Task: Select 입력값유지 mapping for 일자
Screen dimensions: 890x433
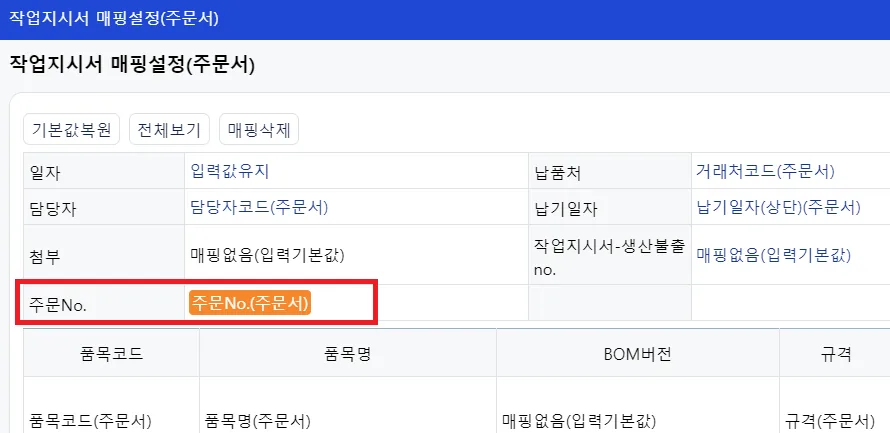Action: pos(230,171)
